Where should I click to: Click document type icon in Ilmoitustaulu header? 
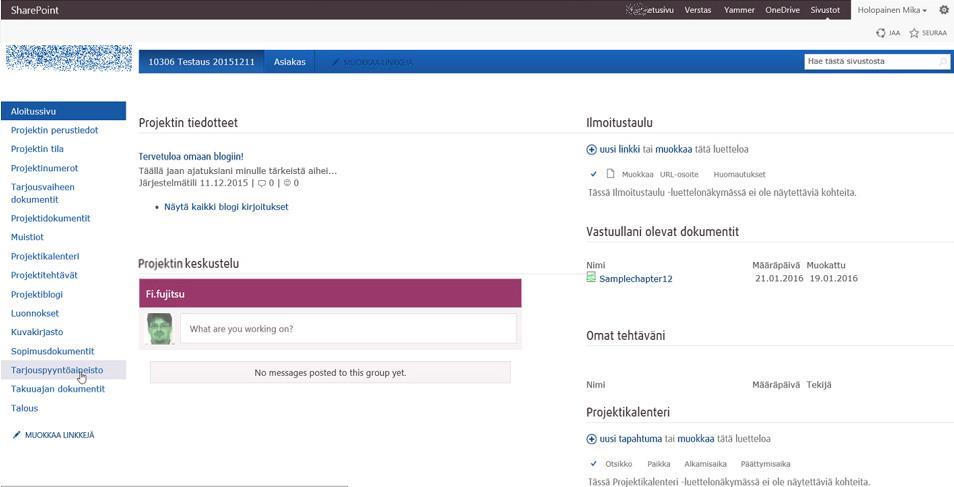tap(610, 174)
